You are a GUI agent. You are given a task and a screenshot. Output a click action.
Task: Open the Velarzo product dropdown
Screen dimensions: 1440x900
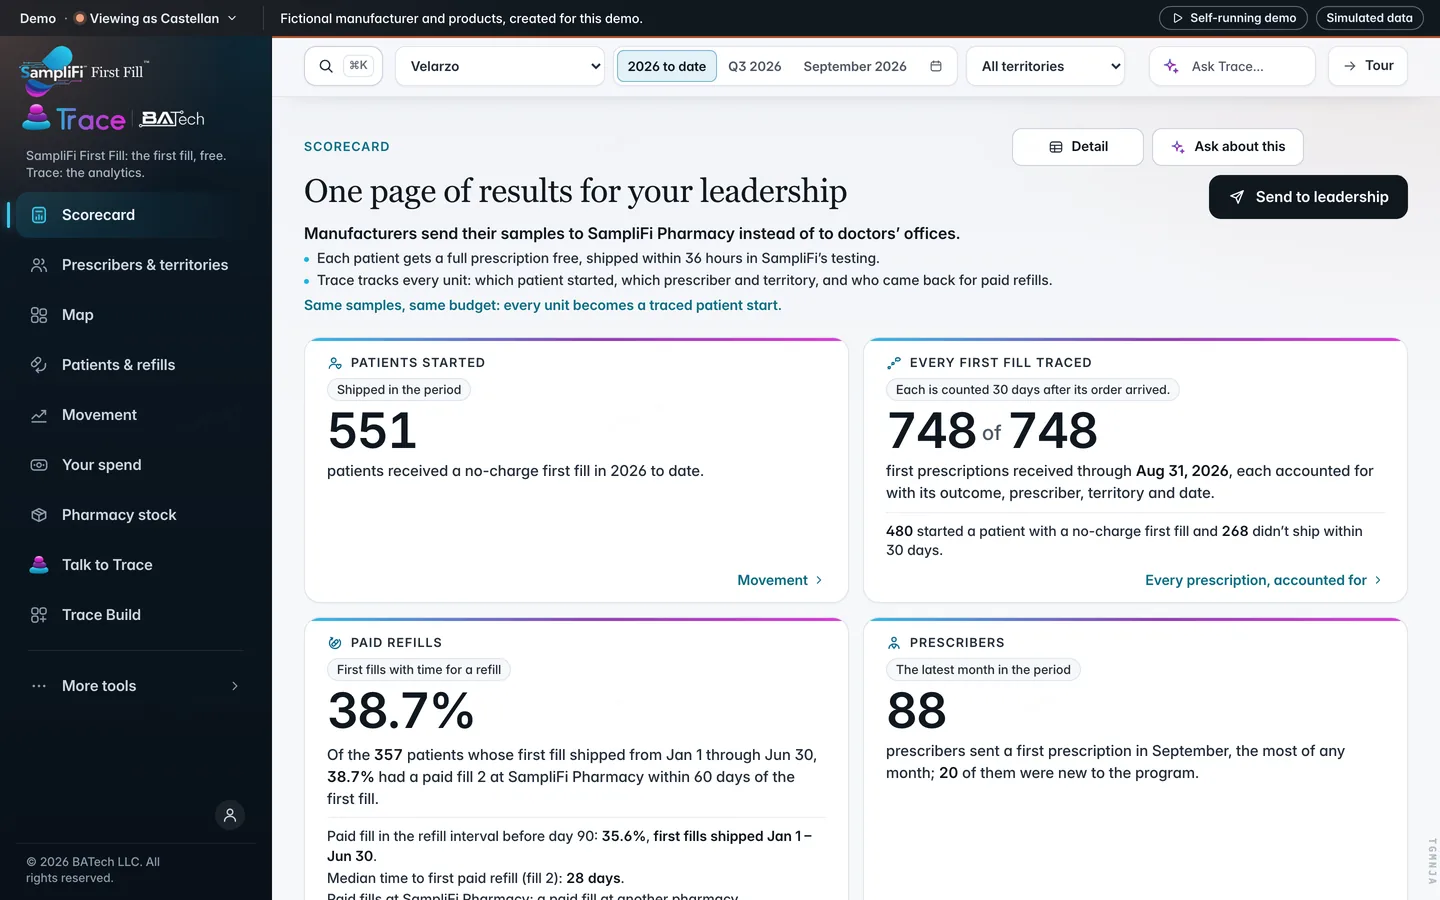pyautogui.click(x=502, y=66)
